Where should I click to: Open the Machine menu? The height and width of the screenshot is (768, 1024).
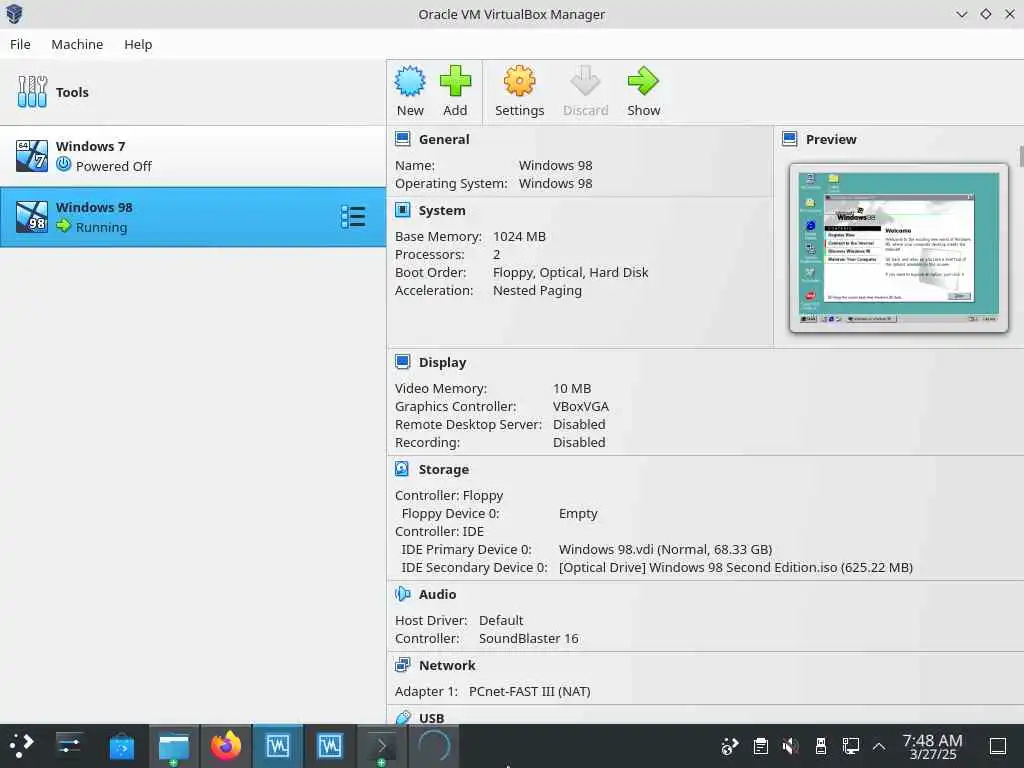point(77,44)
